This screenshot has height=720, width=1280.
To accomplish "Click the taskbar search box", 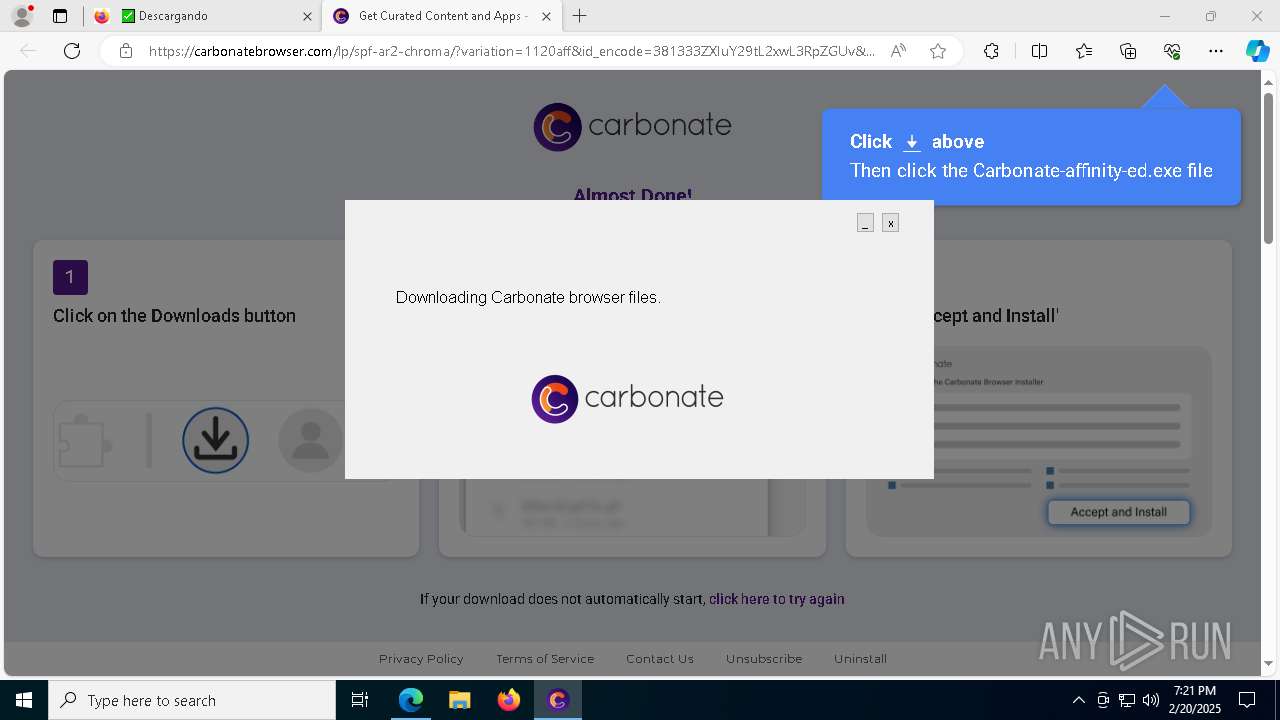I will tap(192, 700).
